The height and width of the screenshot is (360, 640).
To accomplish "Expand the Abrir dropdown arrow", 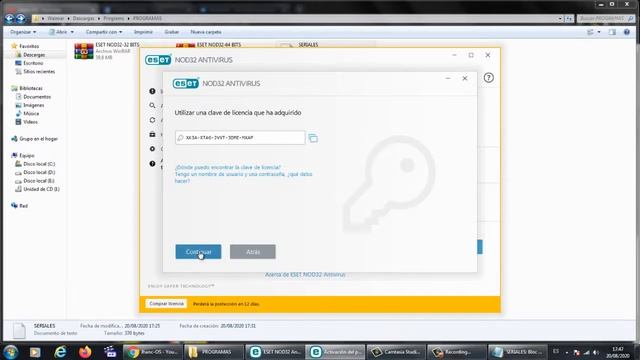I will (72, 32).
